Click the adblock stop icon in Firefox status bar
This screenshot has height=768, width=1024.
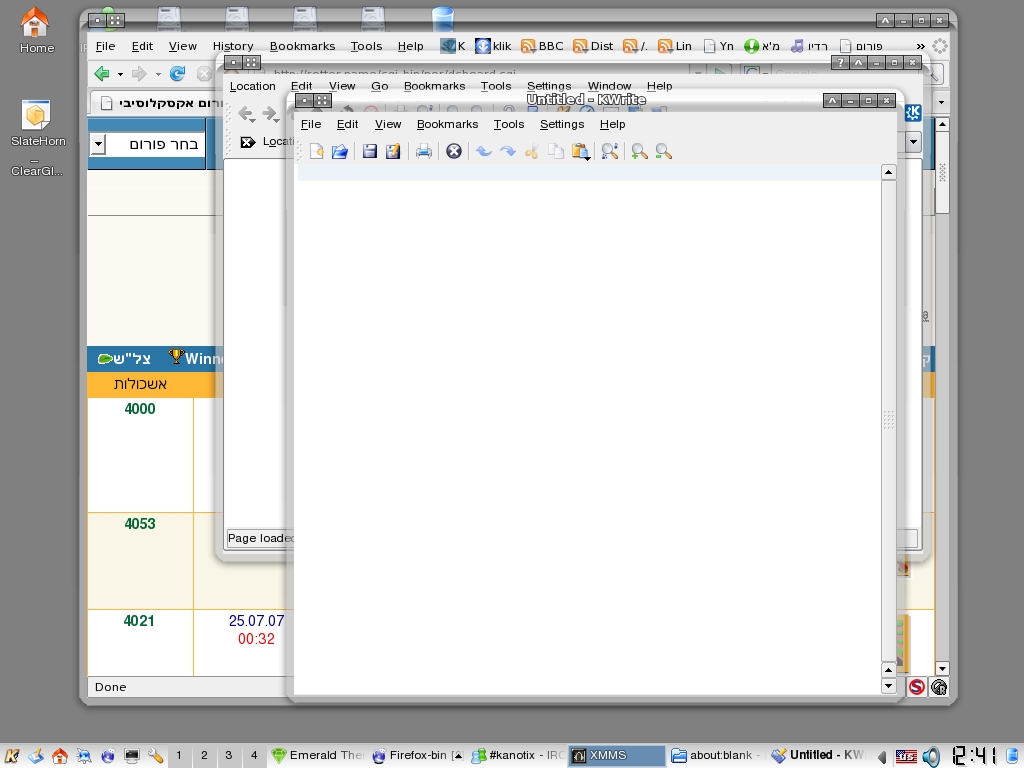[916, 687]
